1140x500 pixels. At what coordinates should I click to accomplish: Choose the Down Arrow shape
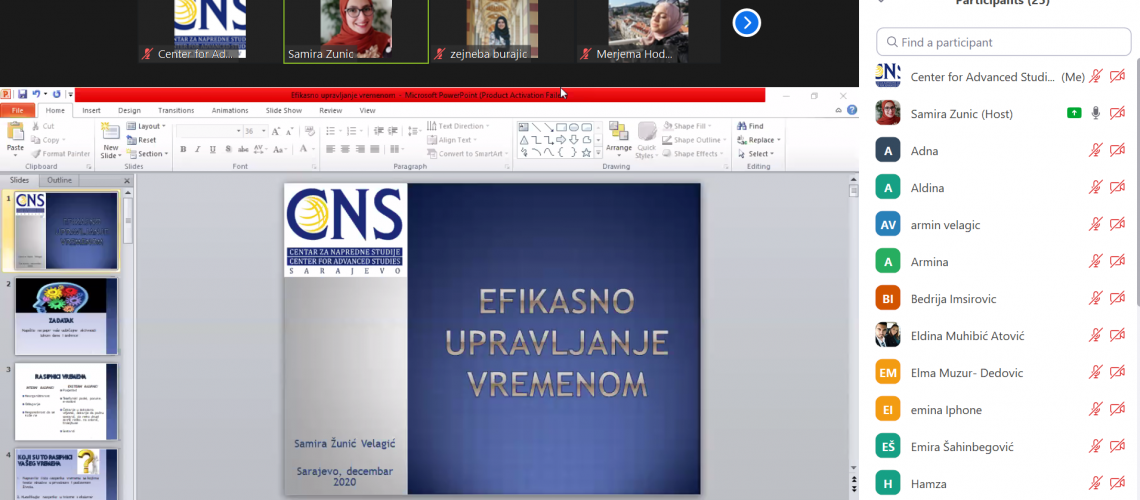[x=574, y=140]
